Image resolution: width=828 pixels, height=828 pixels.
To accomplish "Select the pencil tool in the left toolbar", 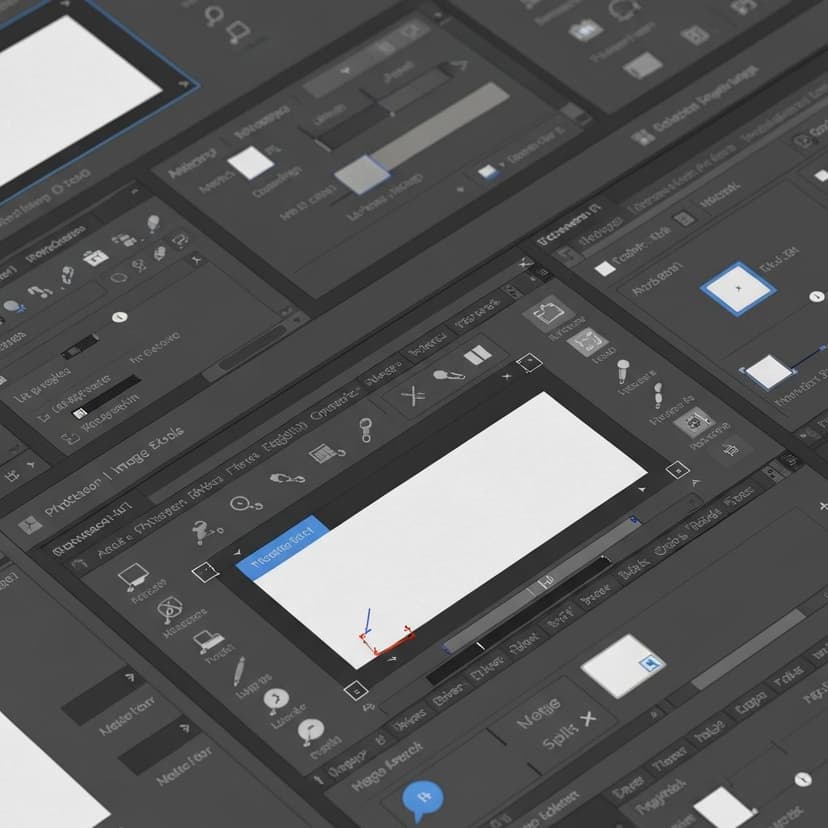I will point(239,669).
